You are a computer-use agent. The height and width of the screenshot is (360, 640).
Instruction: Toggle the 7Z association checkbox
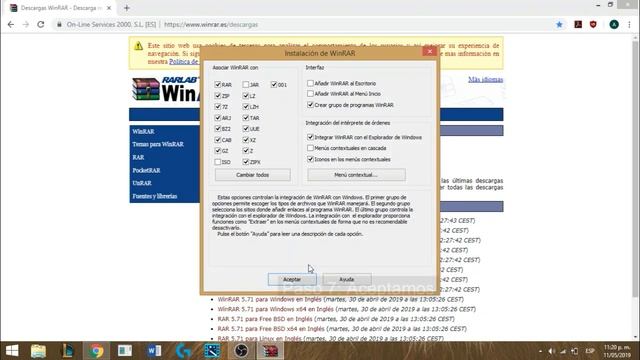(x=218, y=107)
